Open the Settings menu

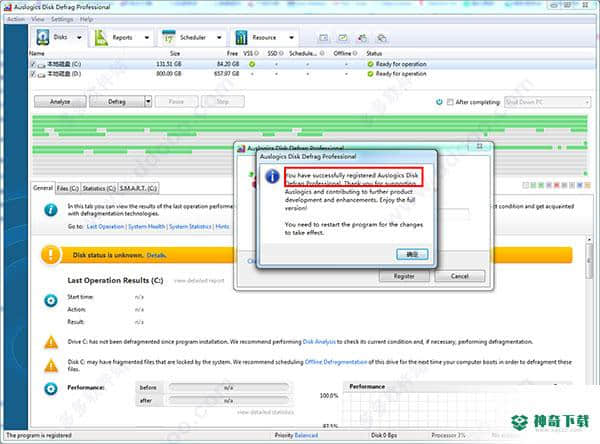click(x=62, y=19)
